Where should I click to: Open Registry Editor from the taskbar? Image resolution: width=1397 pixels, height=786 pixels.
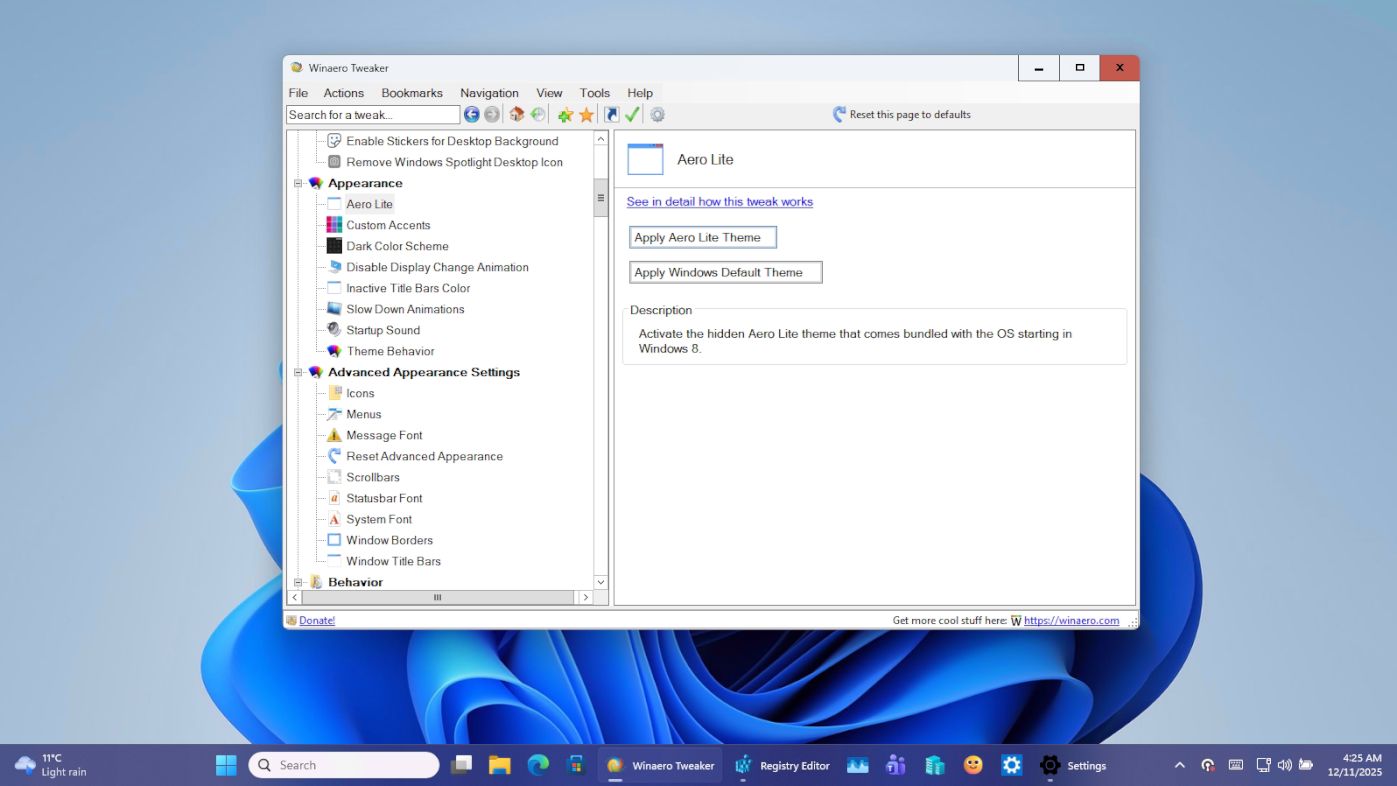(783, 764)
